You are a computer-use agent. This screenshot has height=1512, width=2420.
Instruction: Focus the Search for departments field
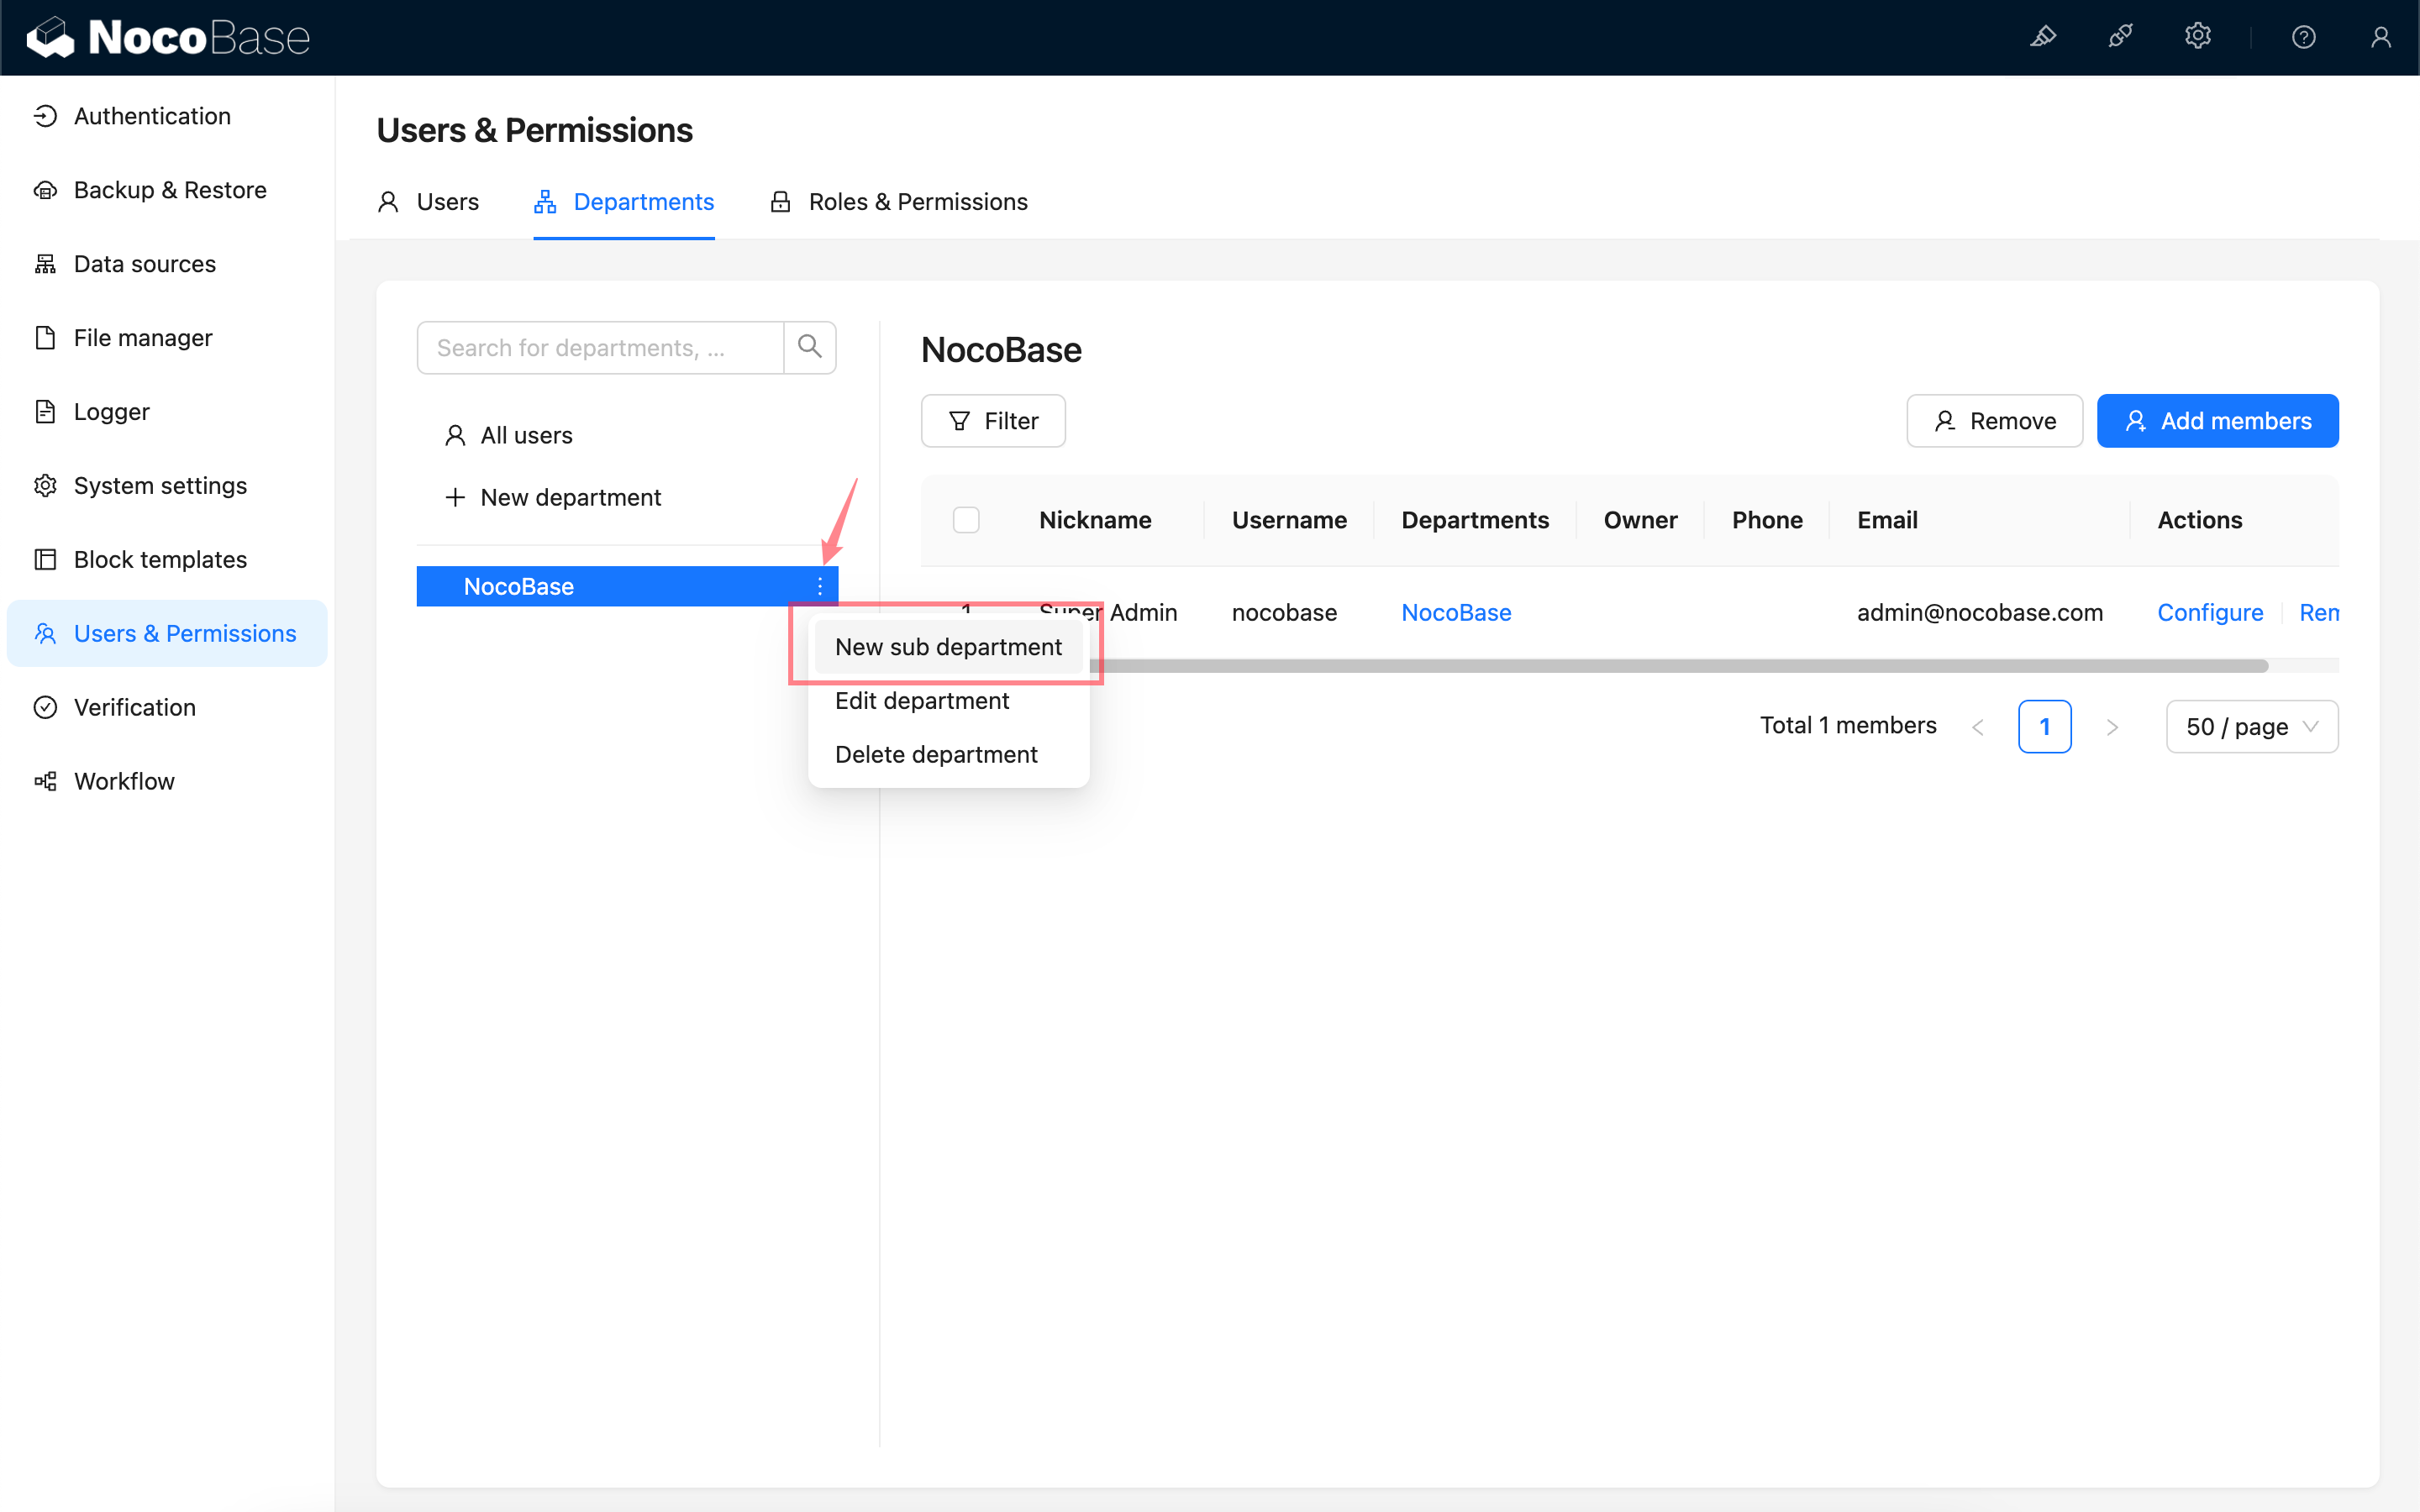(x=600, y=347)
